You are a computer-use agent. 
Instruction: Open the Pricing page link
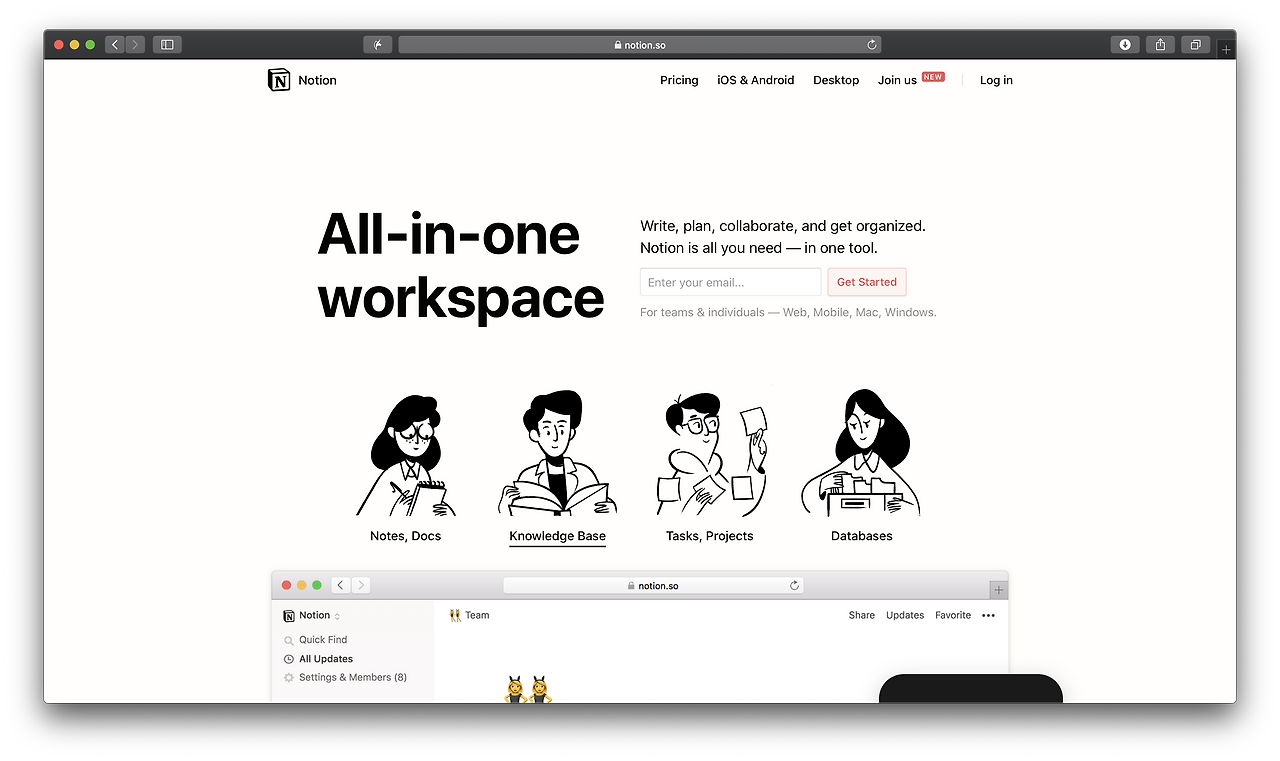[x=679, y=80]
